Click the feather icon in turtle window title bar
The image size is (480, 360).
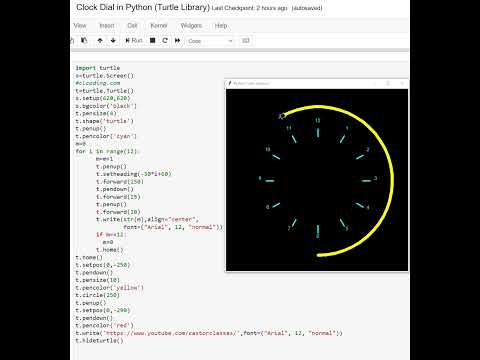(229, 83)
